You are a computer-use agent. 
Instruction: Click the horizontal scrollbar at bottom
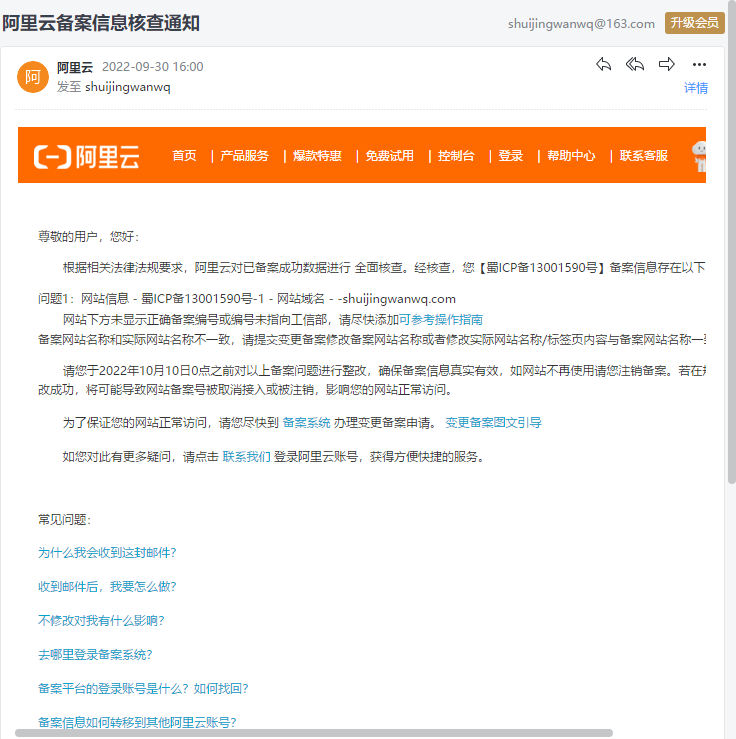coord(314,733)
